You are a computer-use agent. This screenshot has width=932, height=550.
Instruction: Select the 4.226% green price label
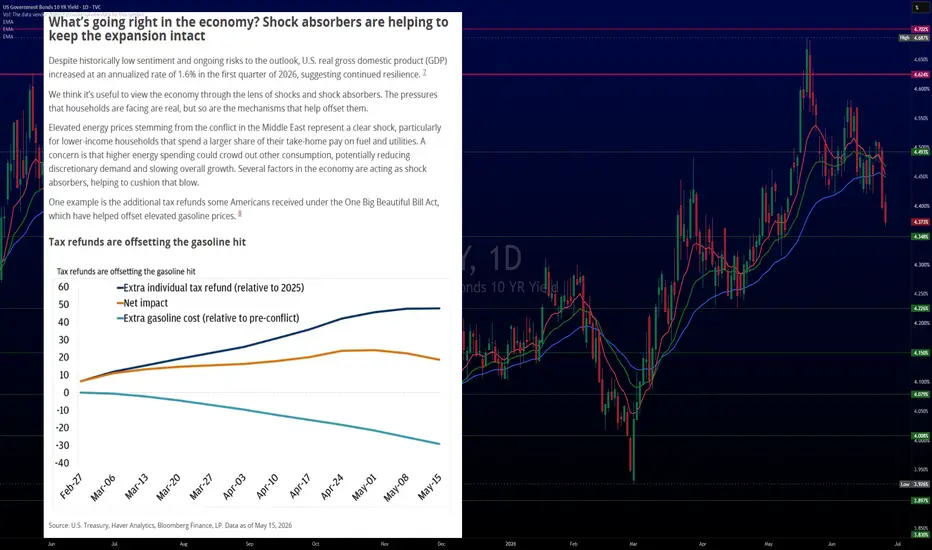pos(921,308)
